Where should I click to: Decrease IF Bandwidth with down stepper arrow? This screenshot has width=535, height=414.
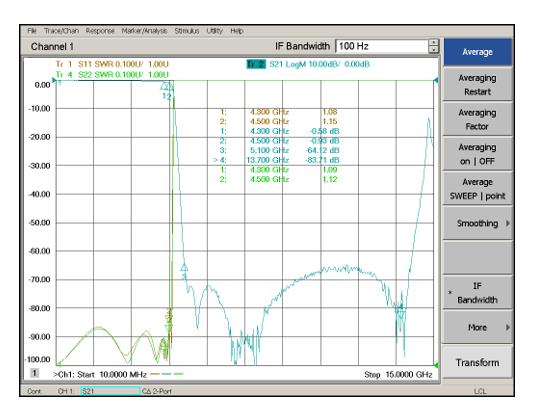coord(434,49)
